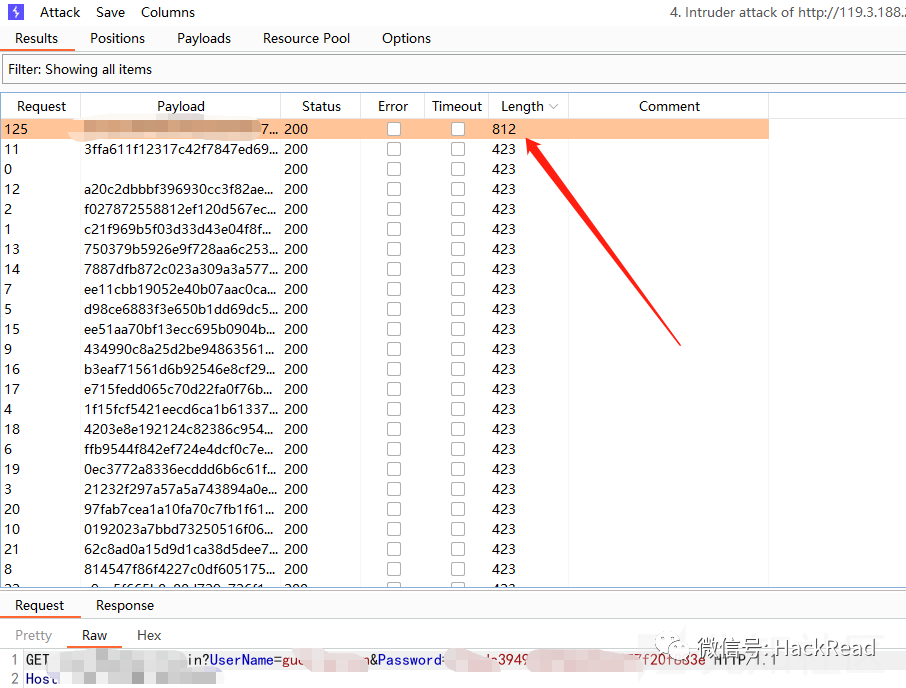Screen dimensions: 906x688
Task: Toggle Timeout checkbox in request 12 row
Action: click(458, 189)
